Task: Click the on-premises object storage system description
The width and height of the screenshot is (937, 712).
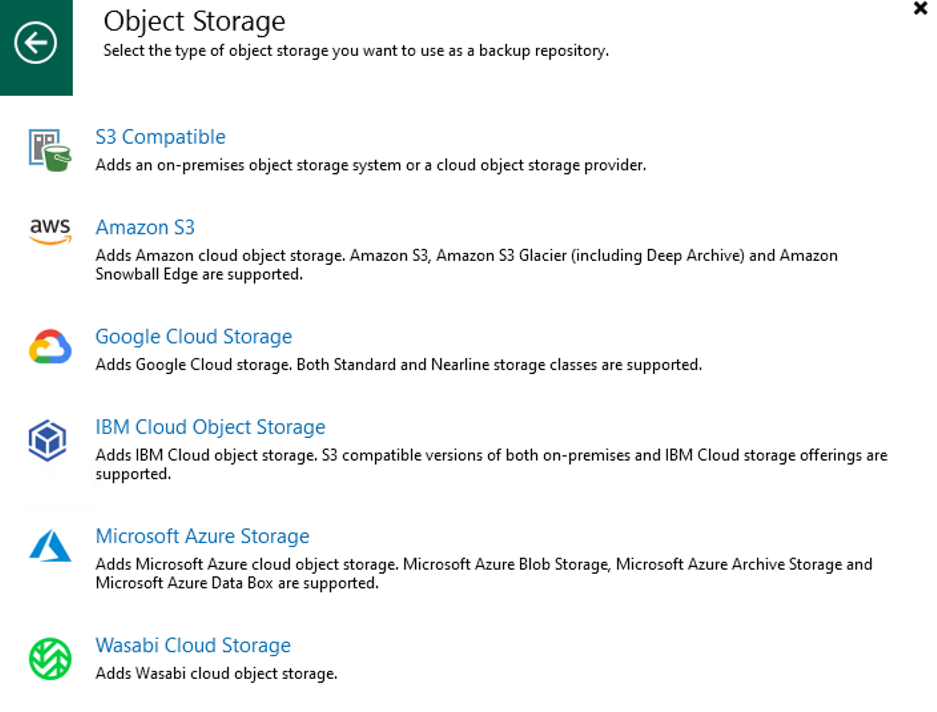Action: click(370, 165)
